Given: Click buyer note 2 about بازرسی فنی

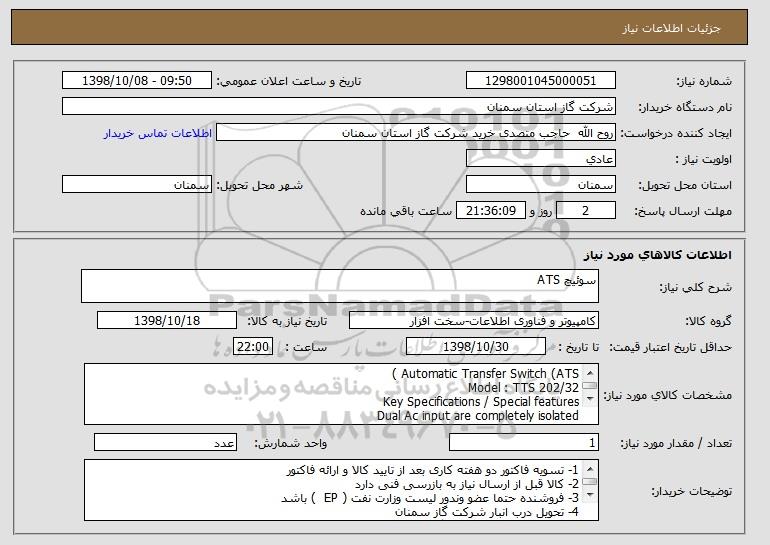Looking at the screenshot, I should click(467, 484).
